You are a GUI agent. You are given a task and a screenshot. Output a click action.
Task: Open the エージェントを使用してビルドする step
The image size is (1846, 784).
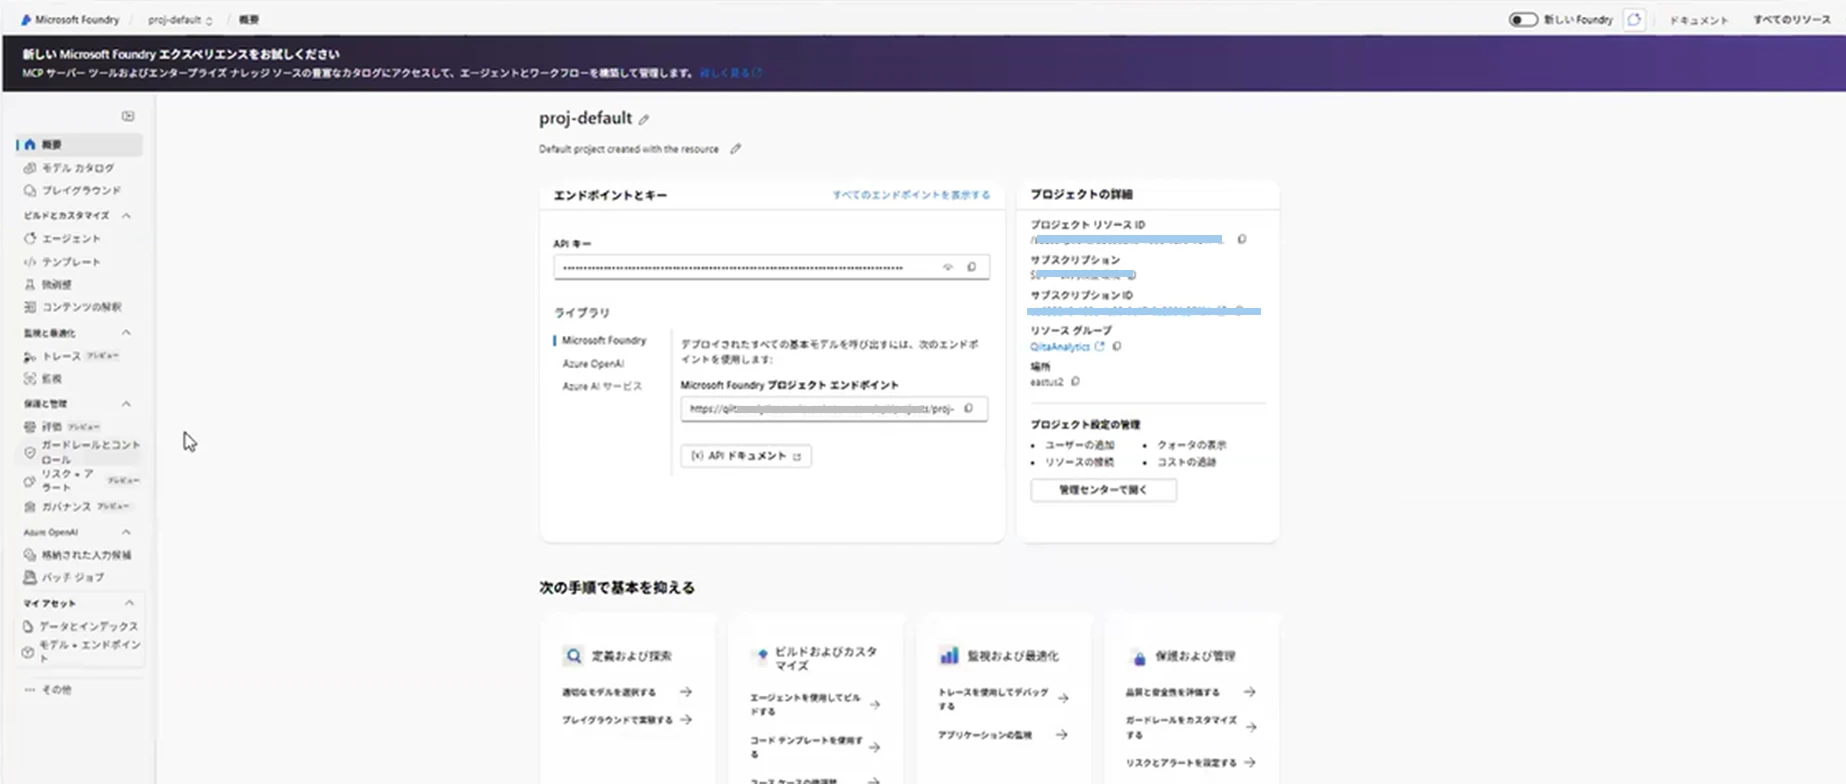(x=815, y=704)
